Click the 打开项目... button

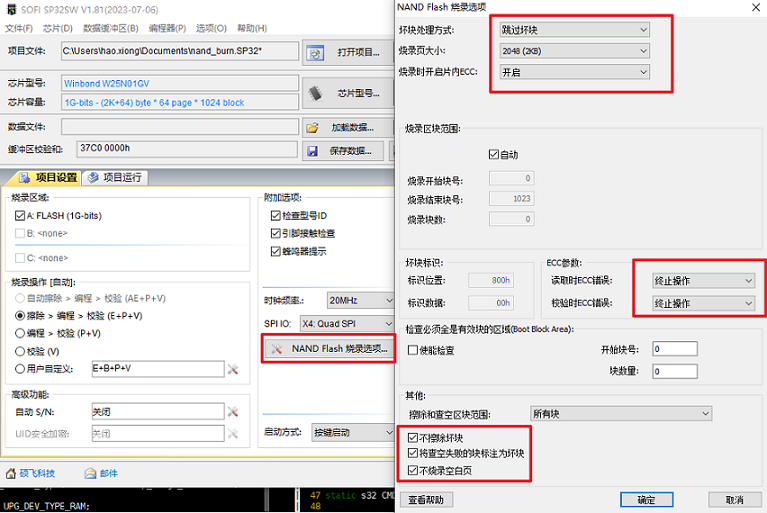tap(348, 53)
